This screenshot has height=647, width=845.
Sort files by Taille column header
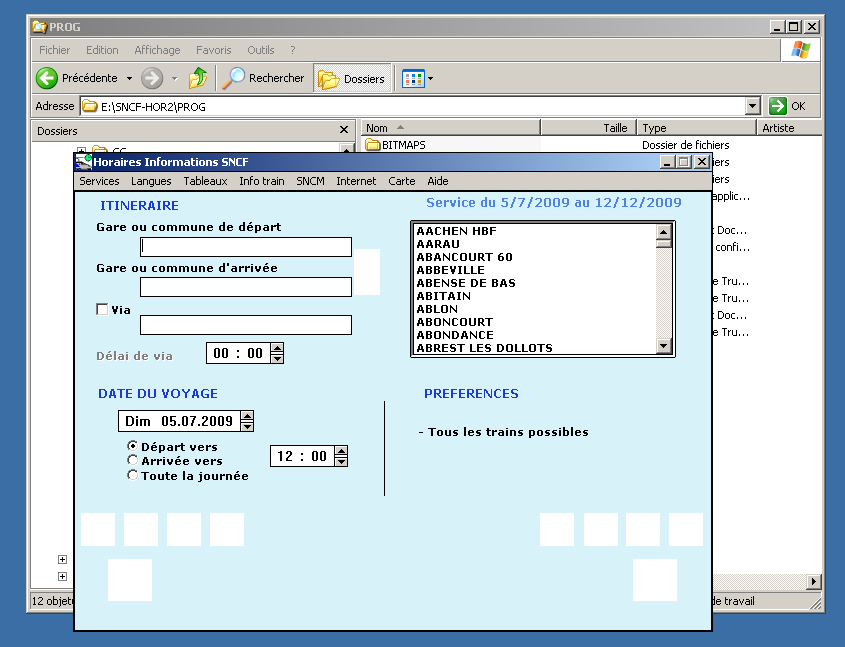(589, 128)
